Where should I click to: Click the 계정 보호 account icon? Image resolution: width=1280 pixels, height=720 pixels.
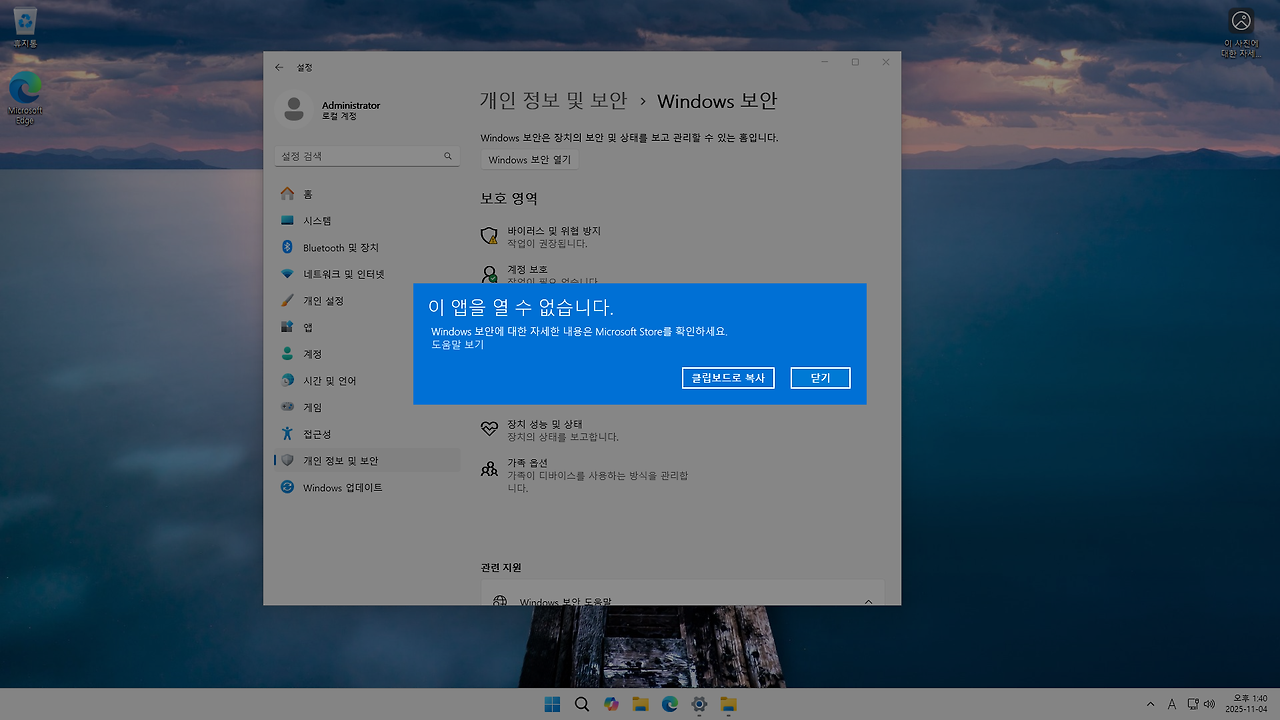(489, 274)
